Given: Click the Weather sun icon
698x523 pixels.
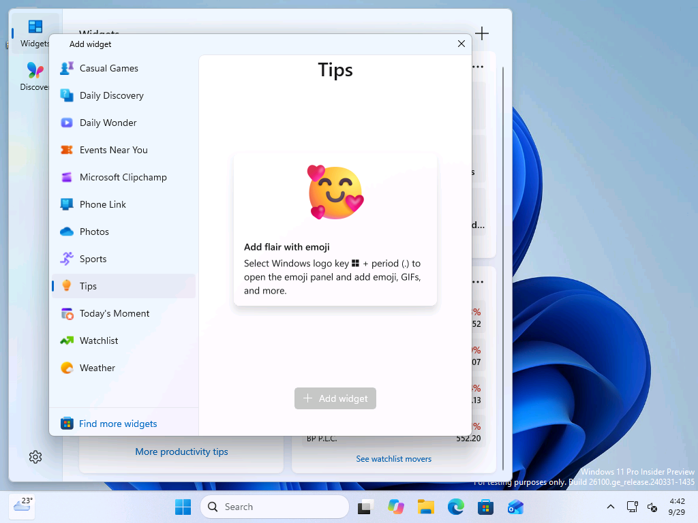Looking at the screenshot, I should pyautogui.click(x=67, y=368).
